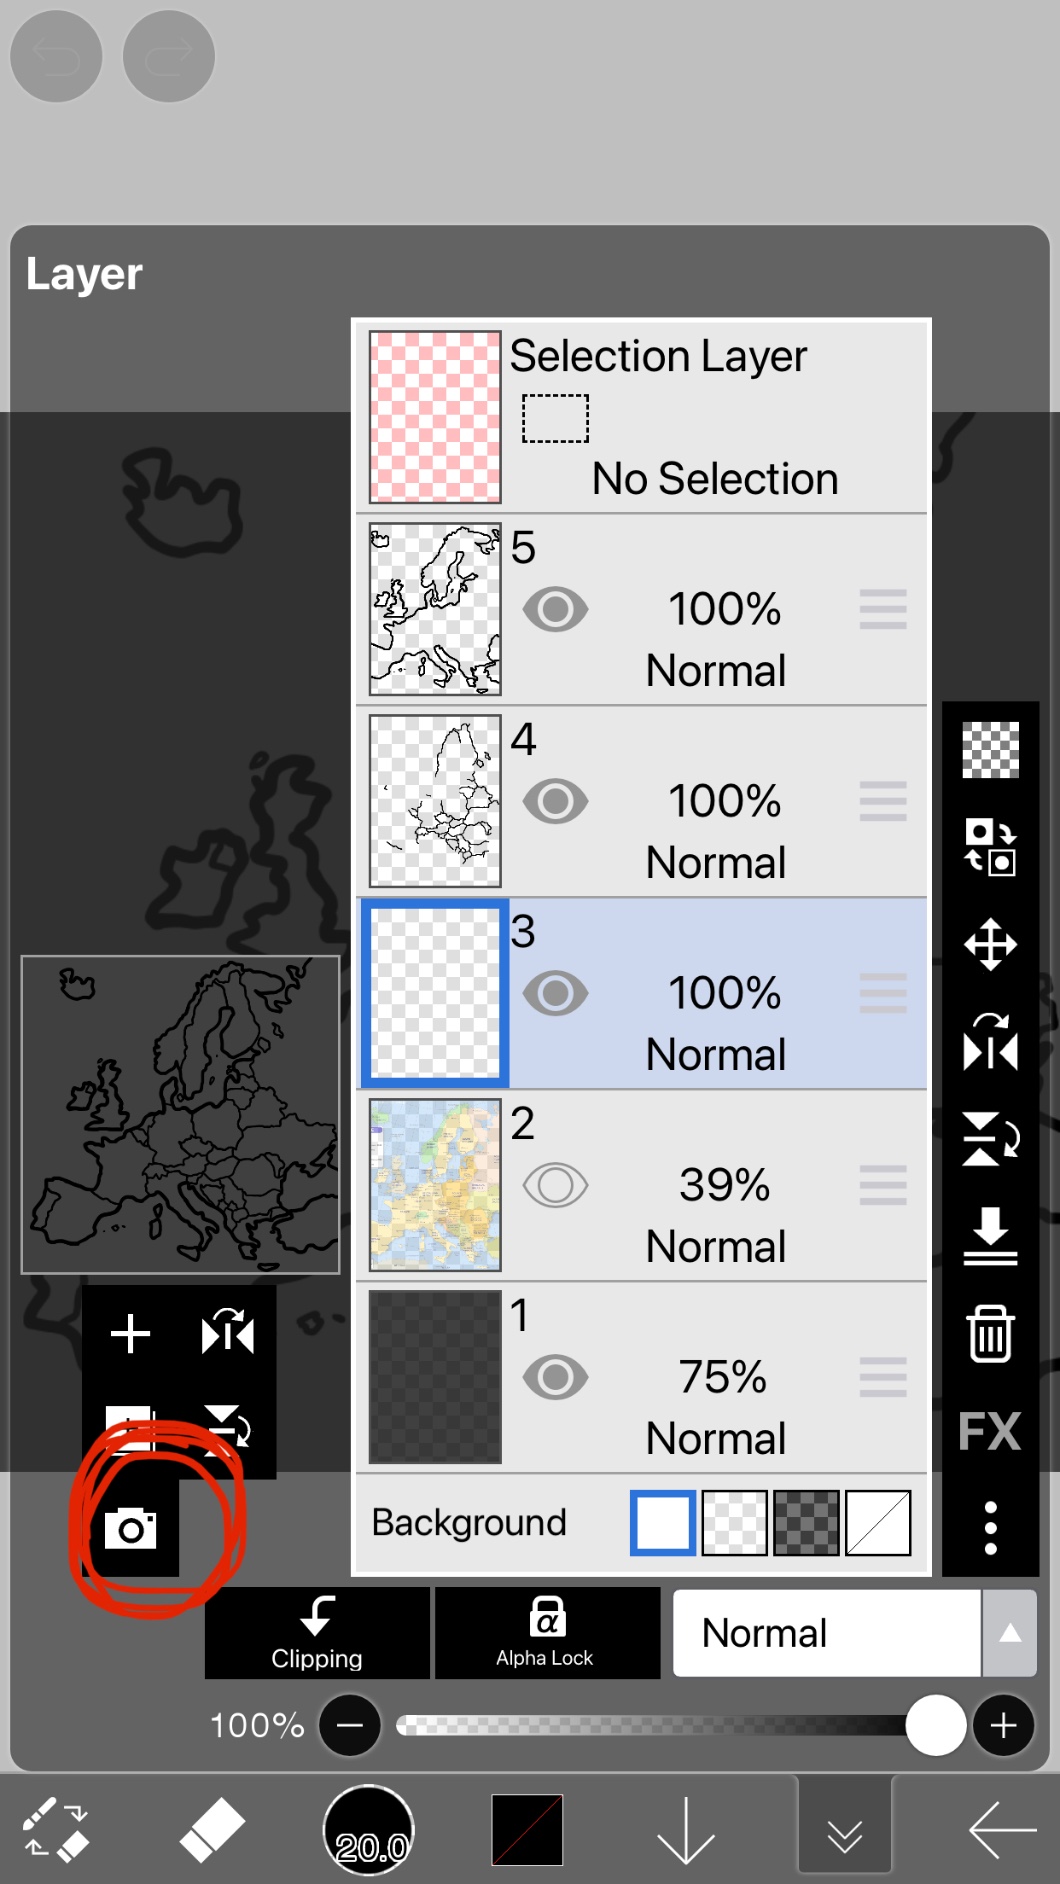The height and width of the screenshot is (1884, 1060).
Task: Add a new layer with plus icon
Action: pyautogui.click(x=130, y=1334)
